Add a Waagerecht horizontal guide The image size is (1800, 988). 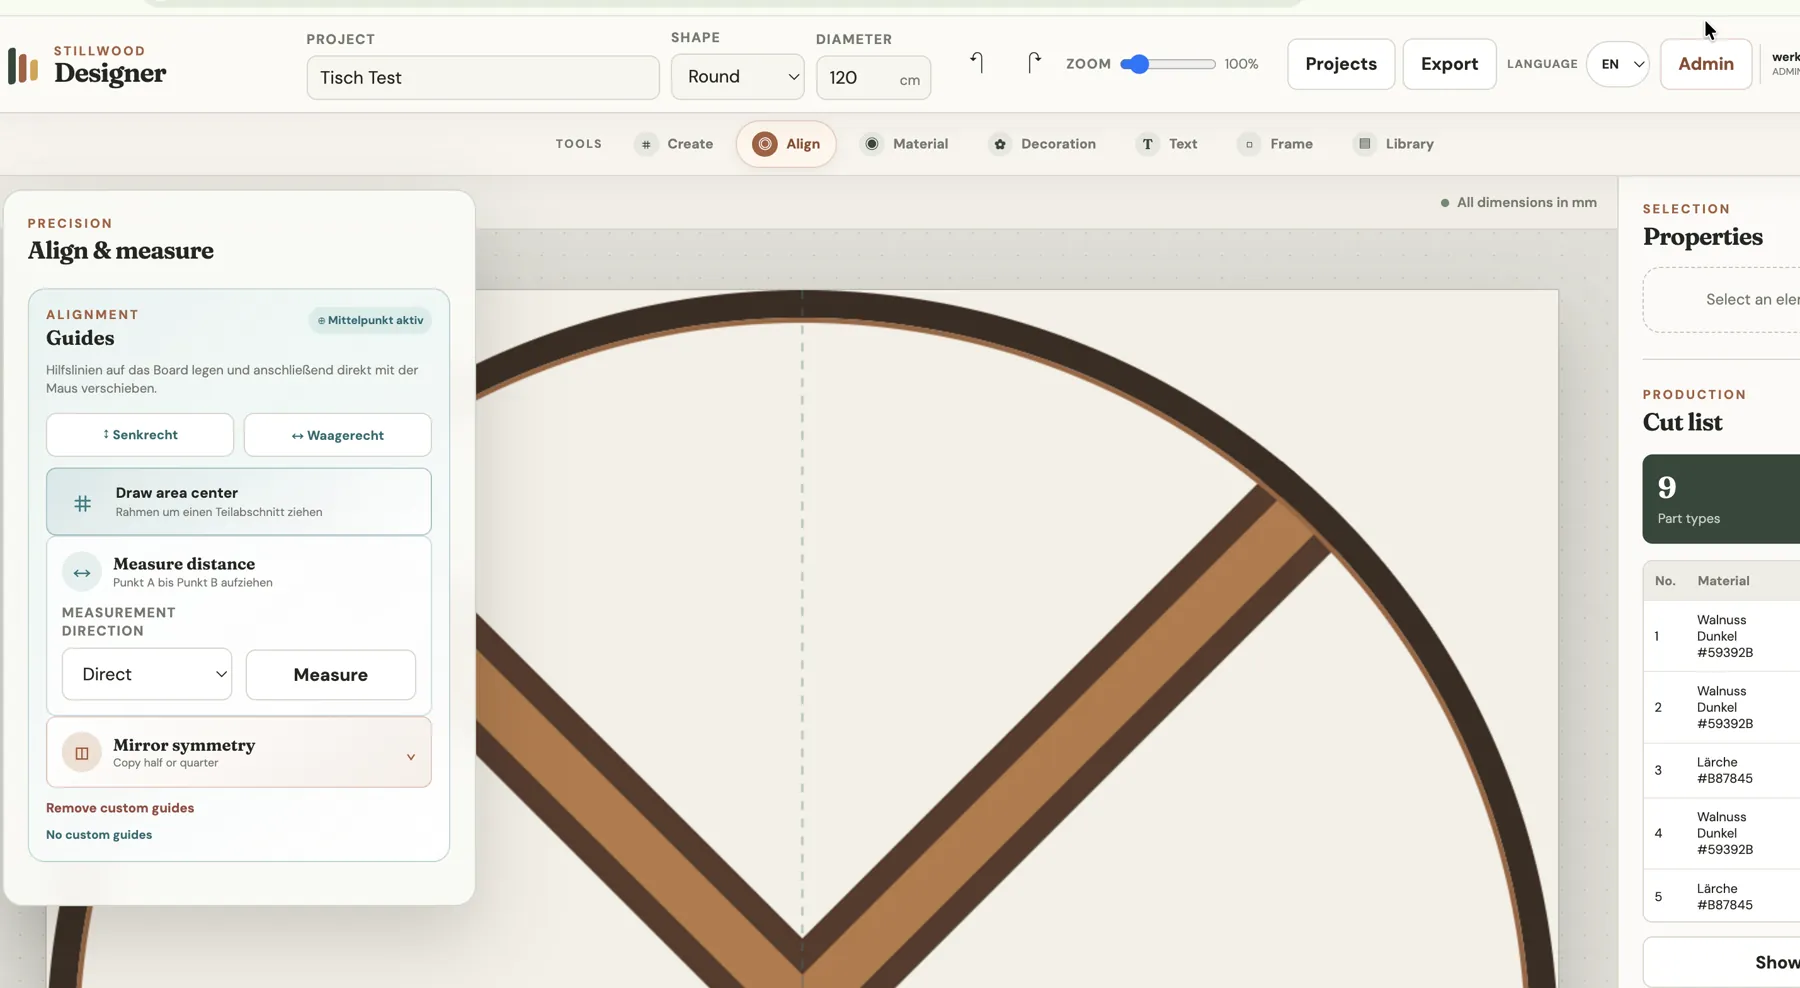tap(338, 435)
